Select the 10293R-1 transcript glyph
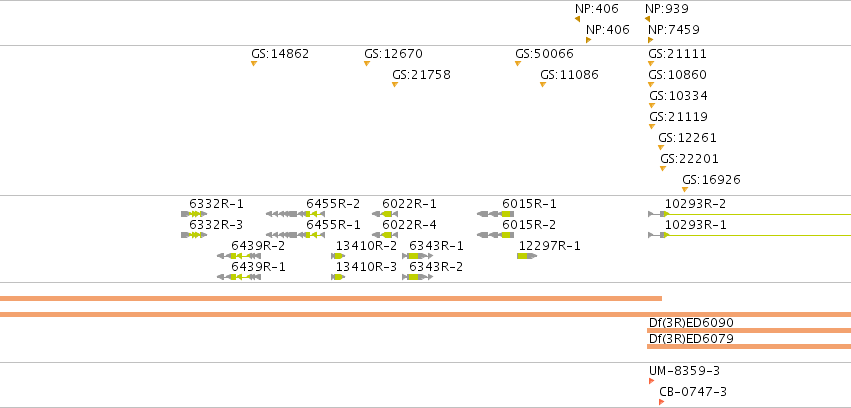This screenshot has width=851, height=408. [x=750, y=235]
